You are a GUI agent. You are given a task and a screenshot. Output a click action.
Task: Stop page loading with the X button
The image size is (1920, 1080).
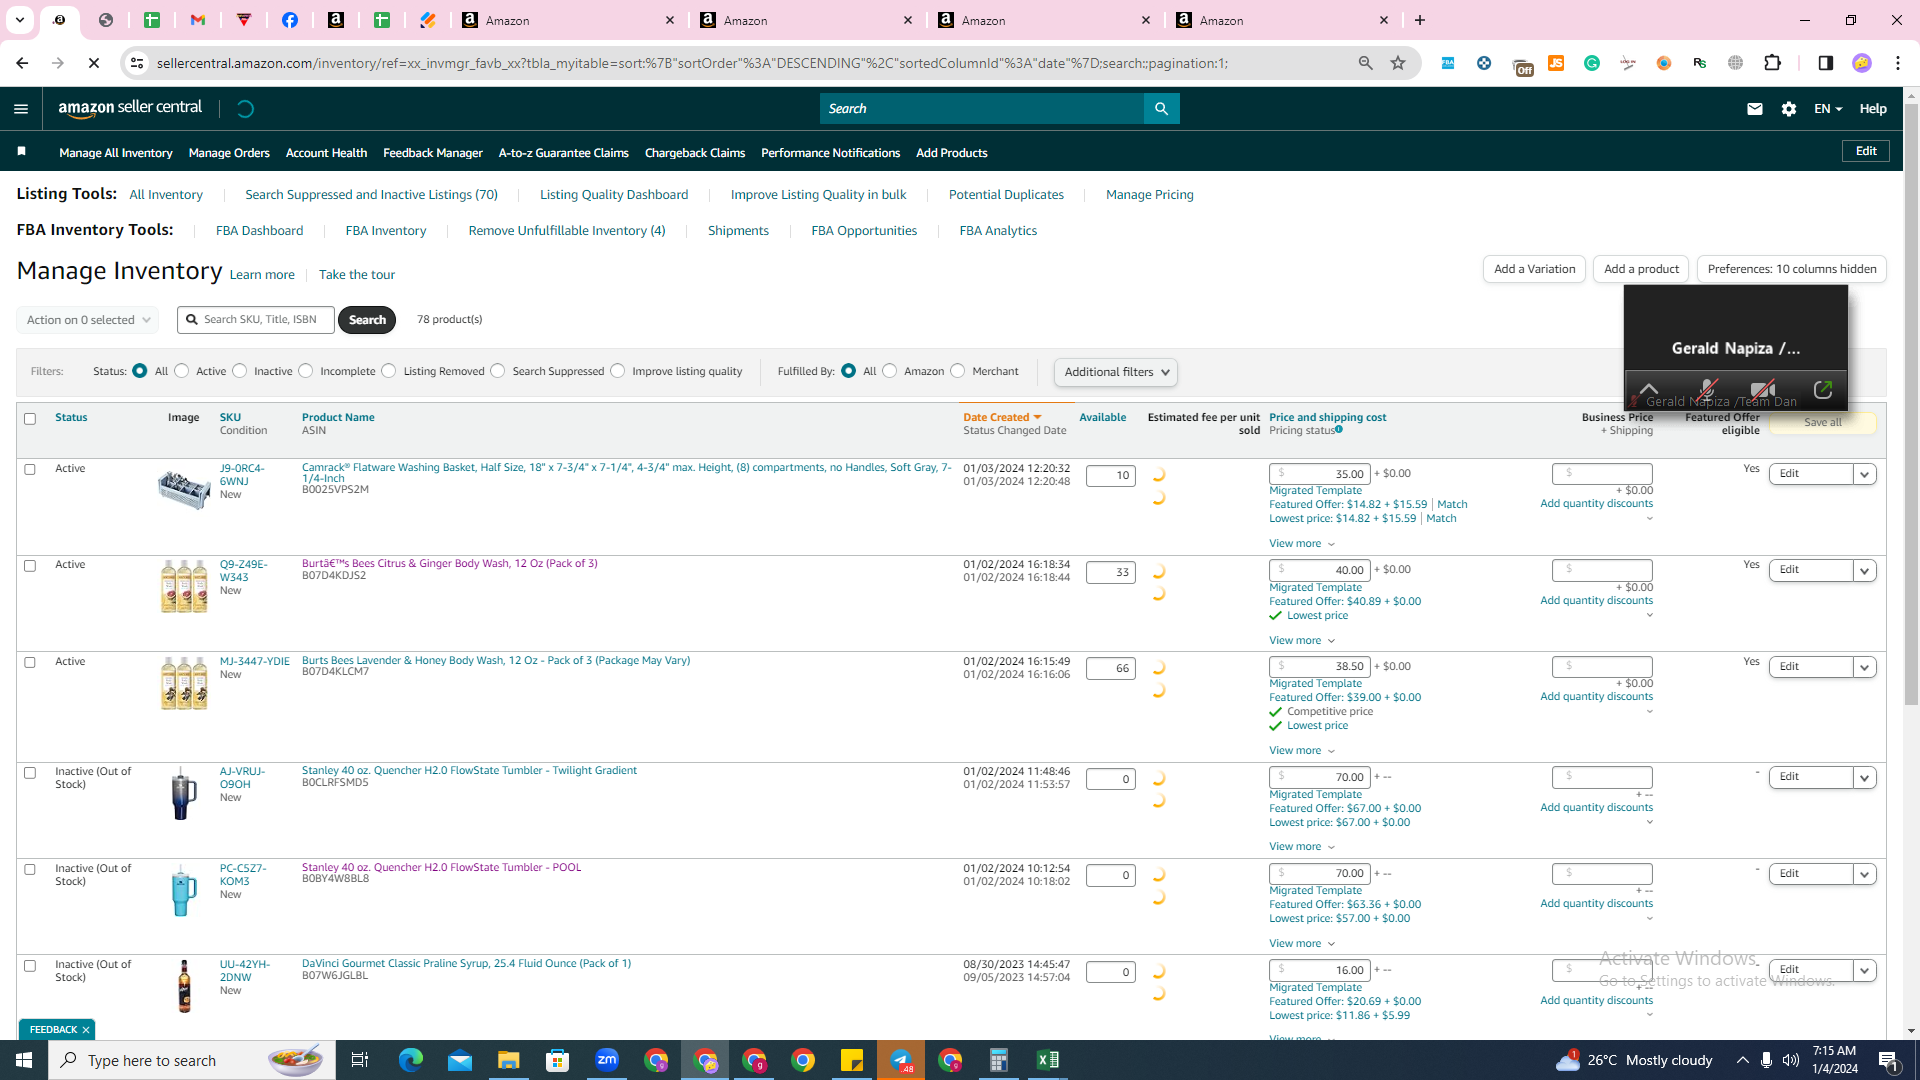94,63
